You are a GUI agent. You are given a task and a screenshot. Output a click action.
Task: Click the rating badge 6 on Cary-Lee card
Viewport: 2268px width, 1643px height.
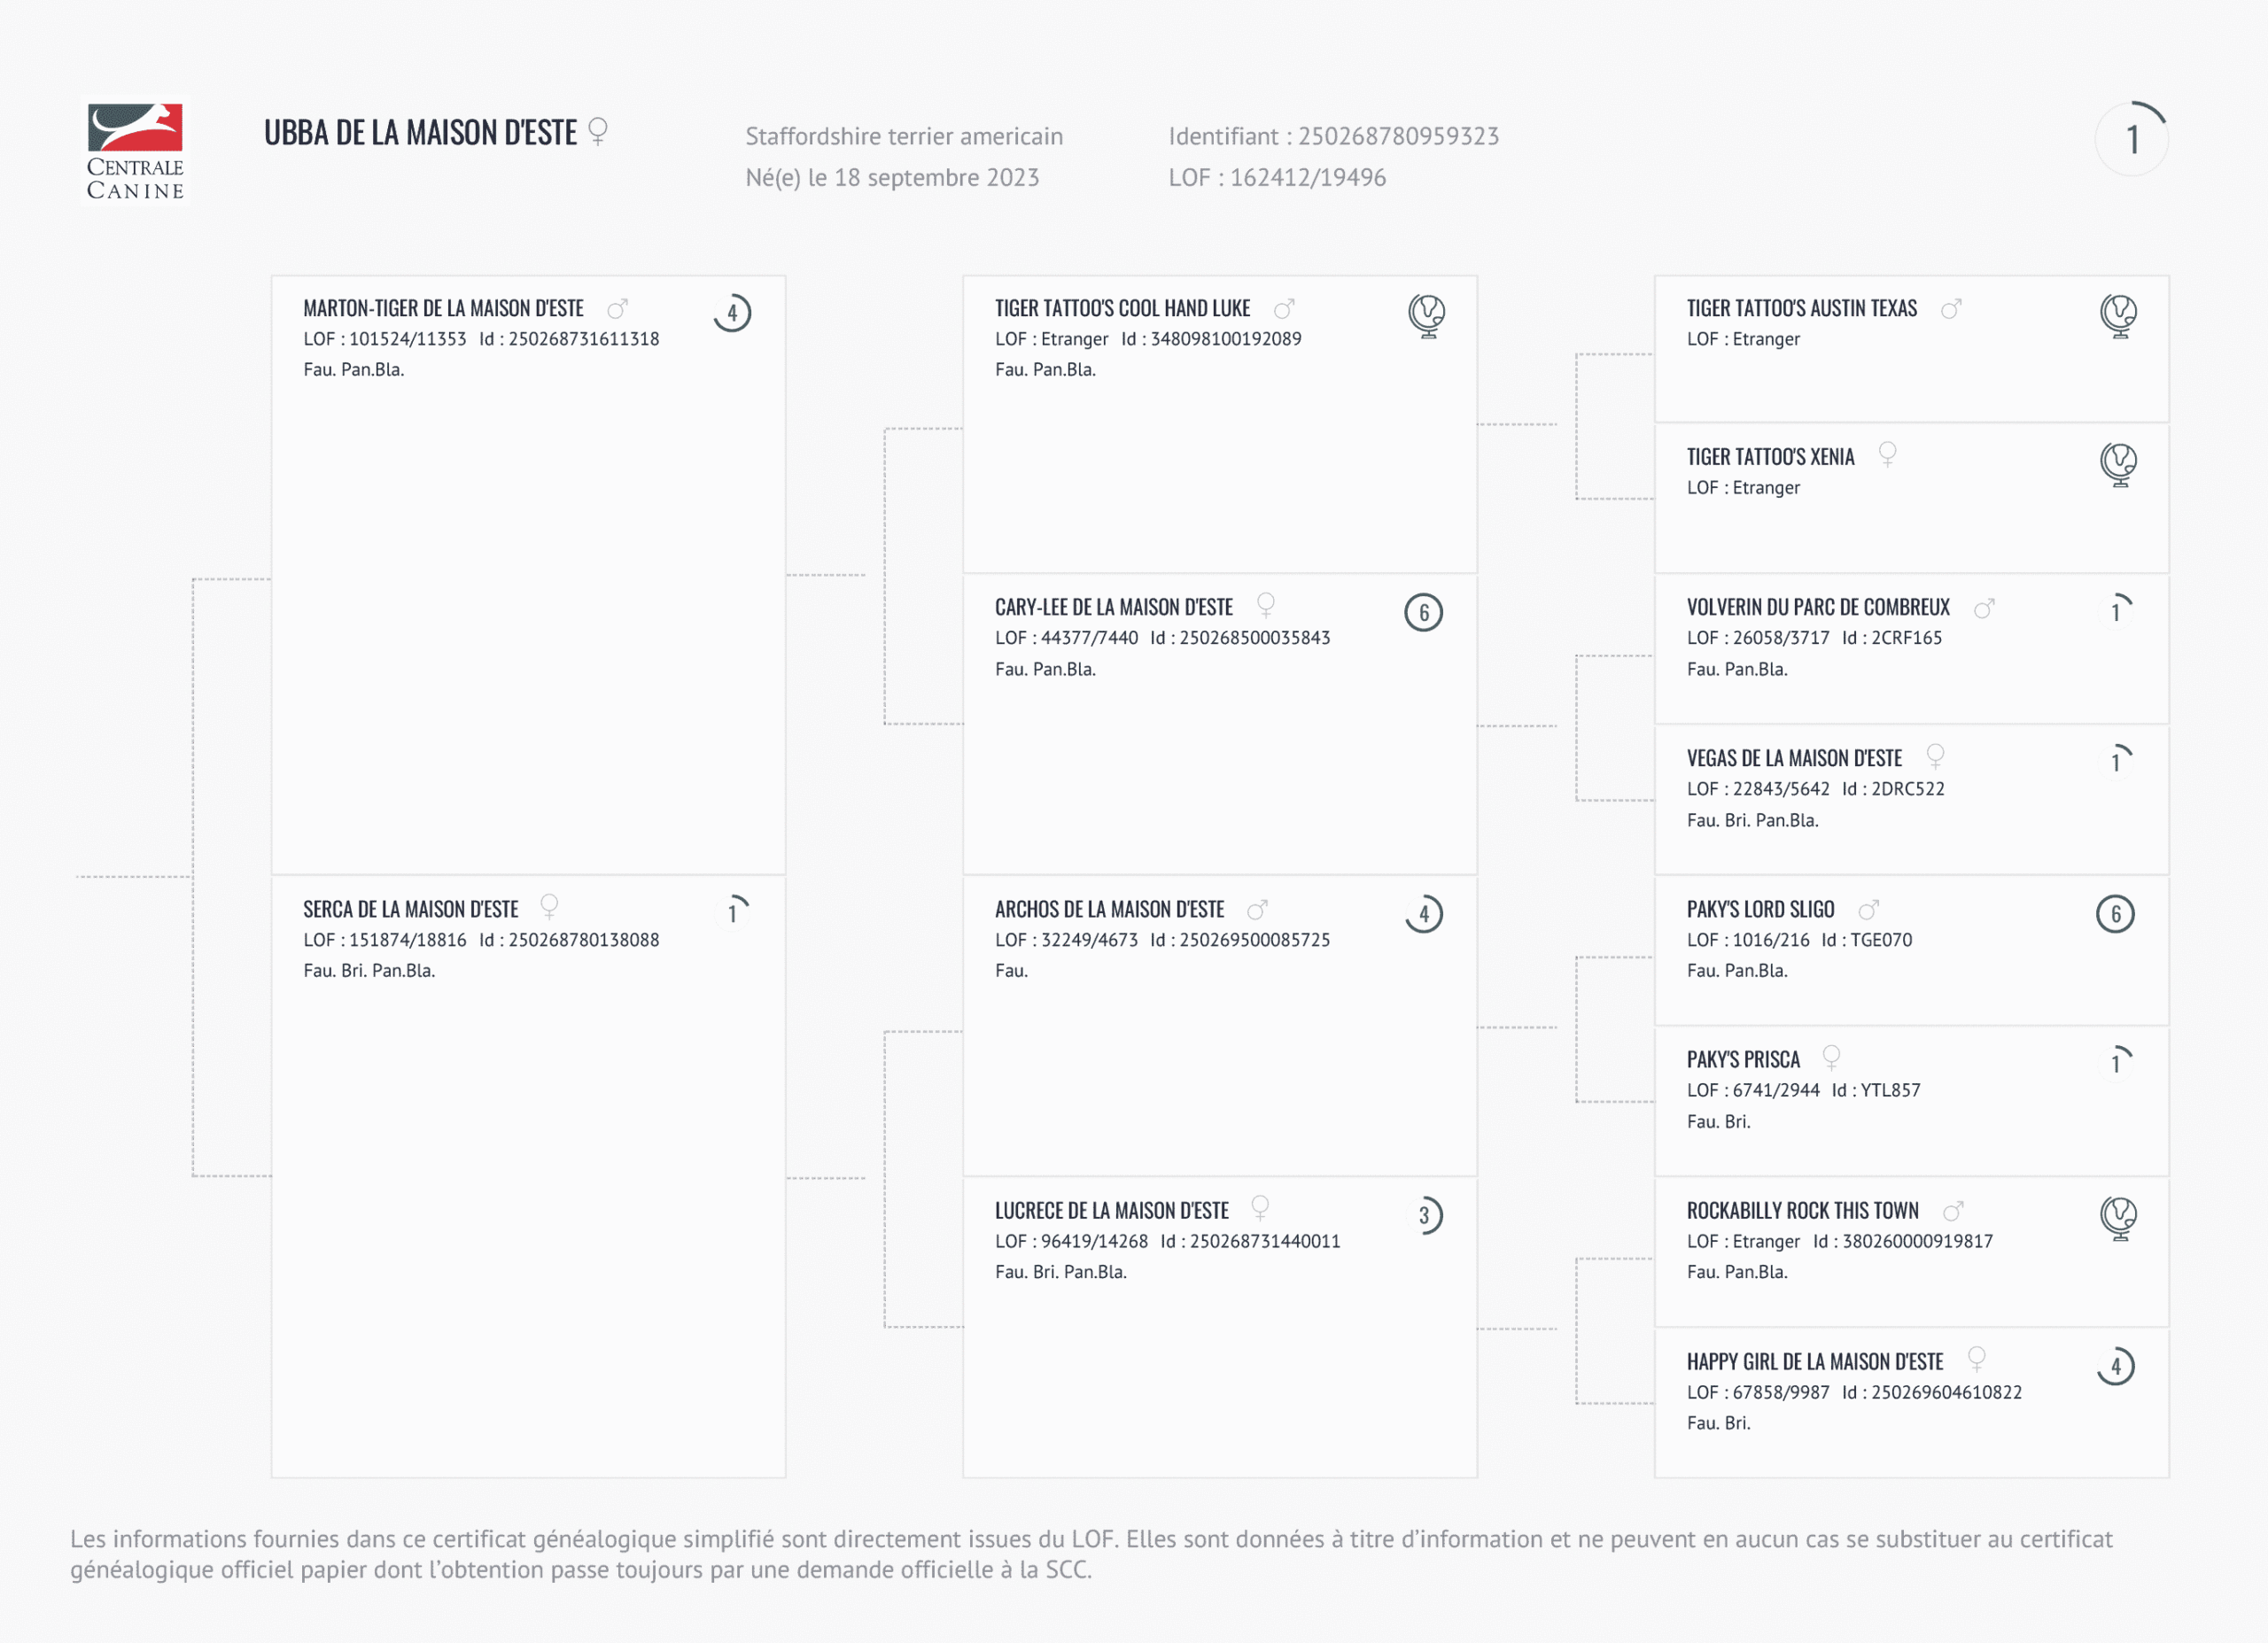(1423, 612)
